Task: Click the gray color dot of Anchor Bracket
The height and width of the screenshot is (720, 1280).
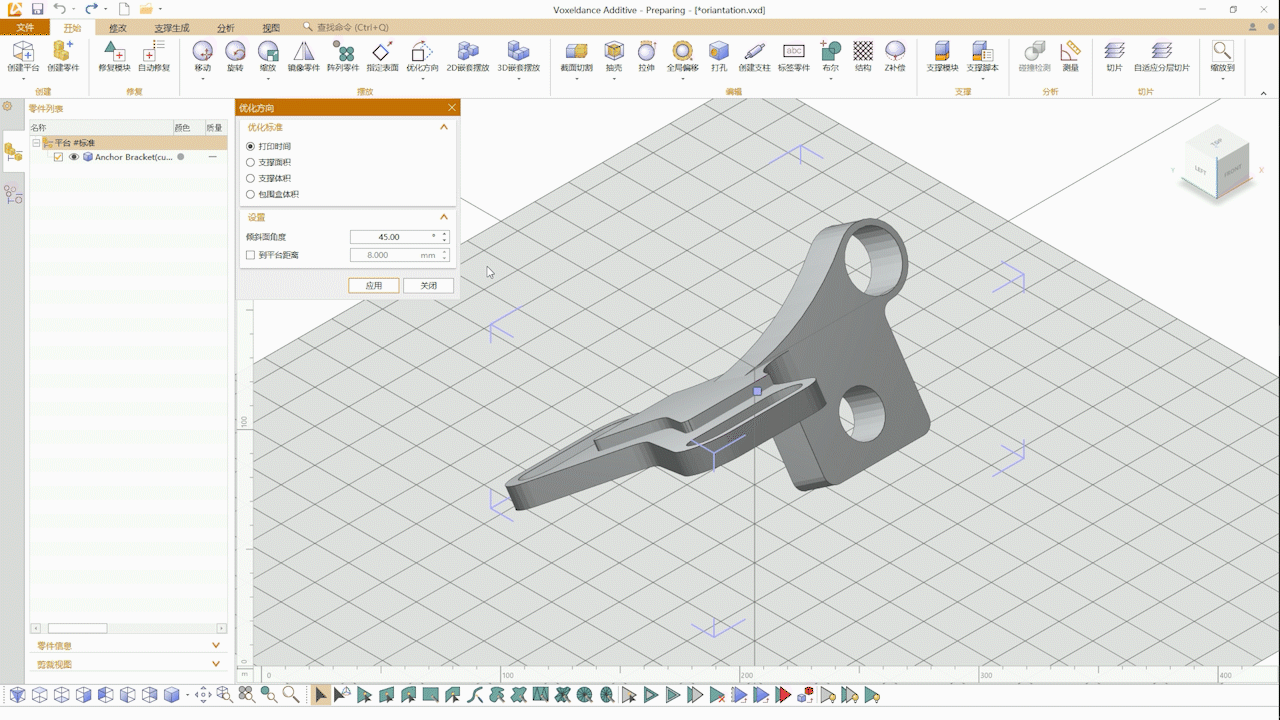Action: (181, 157)
